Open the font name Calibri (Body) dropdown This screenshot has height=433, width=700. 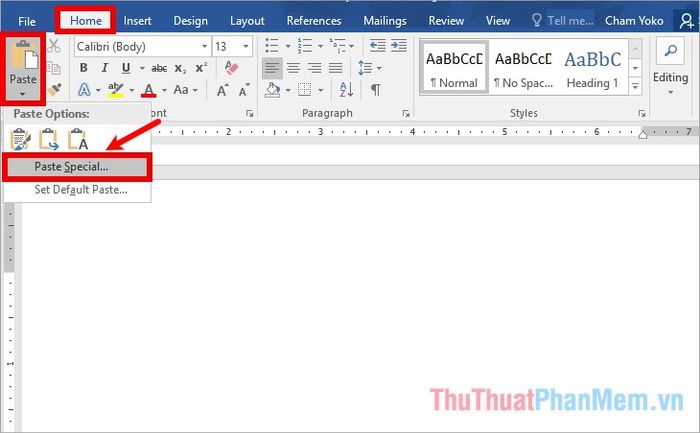(204, 46)
